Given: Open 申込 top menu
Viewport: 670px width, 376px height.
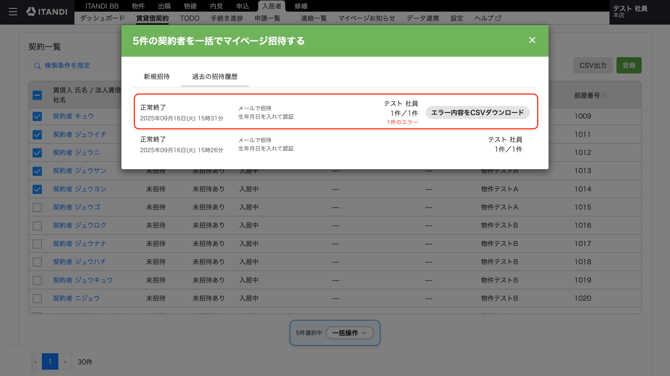Looking at the screenshot, I should [242, 6].
